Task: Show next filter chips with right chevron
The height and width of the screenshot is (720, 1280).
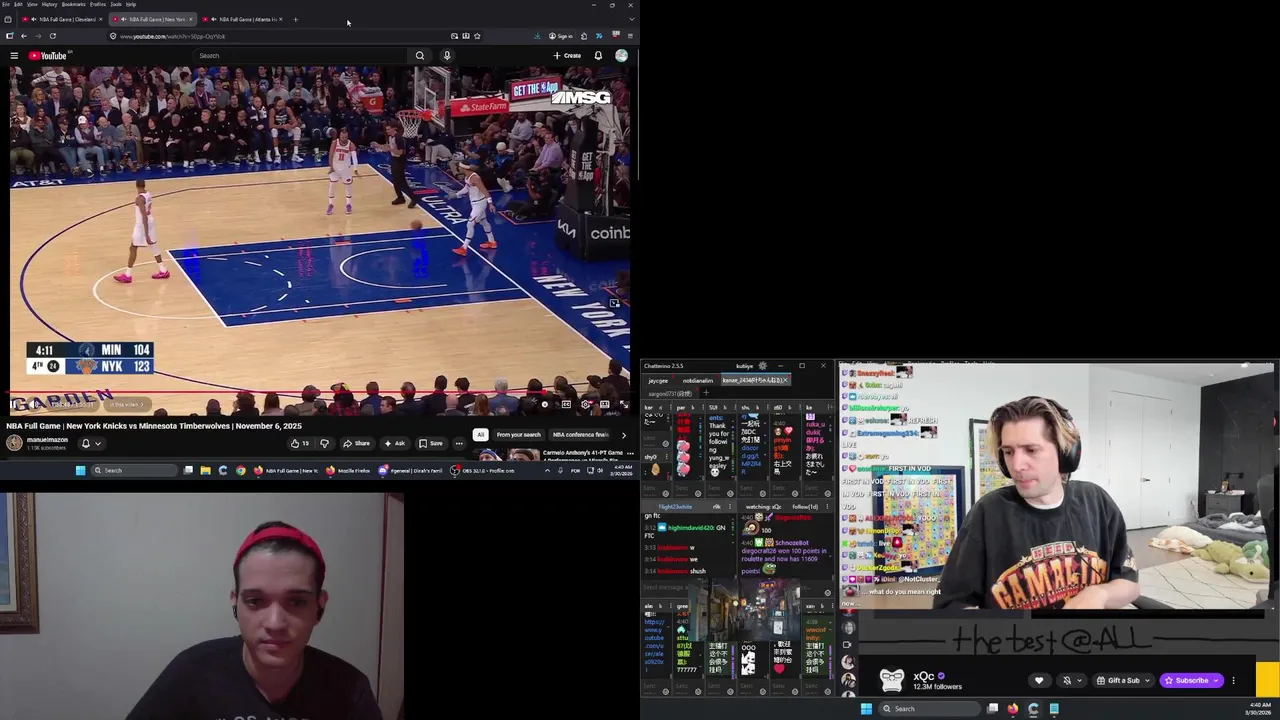Action: pyautogui.click(x=623, y=435)
